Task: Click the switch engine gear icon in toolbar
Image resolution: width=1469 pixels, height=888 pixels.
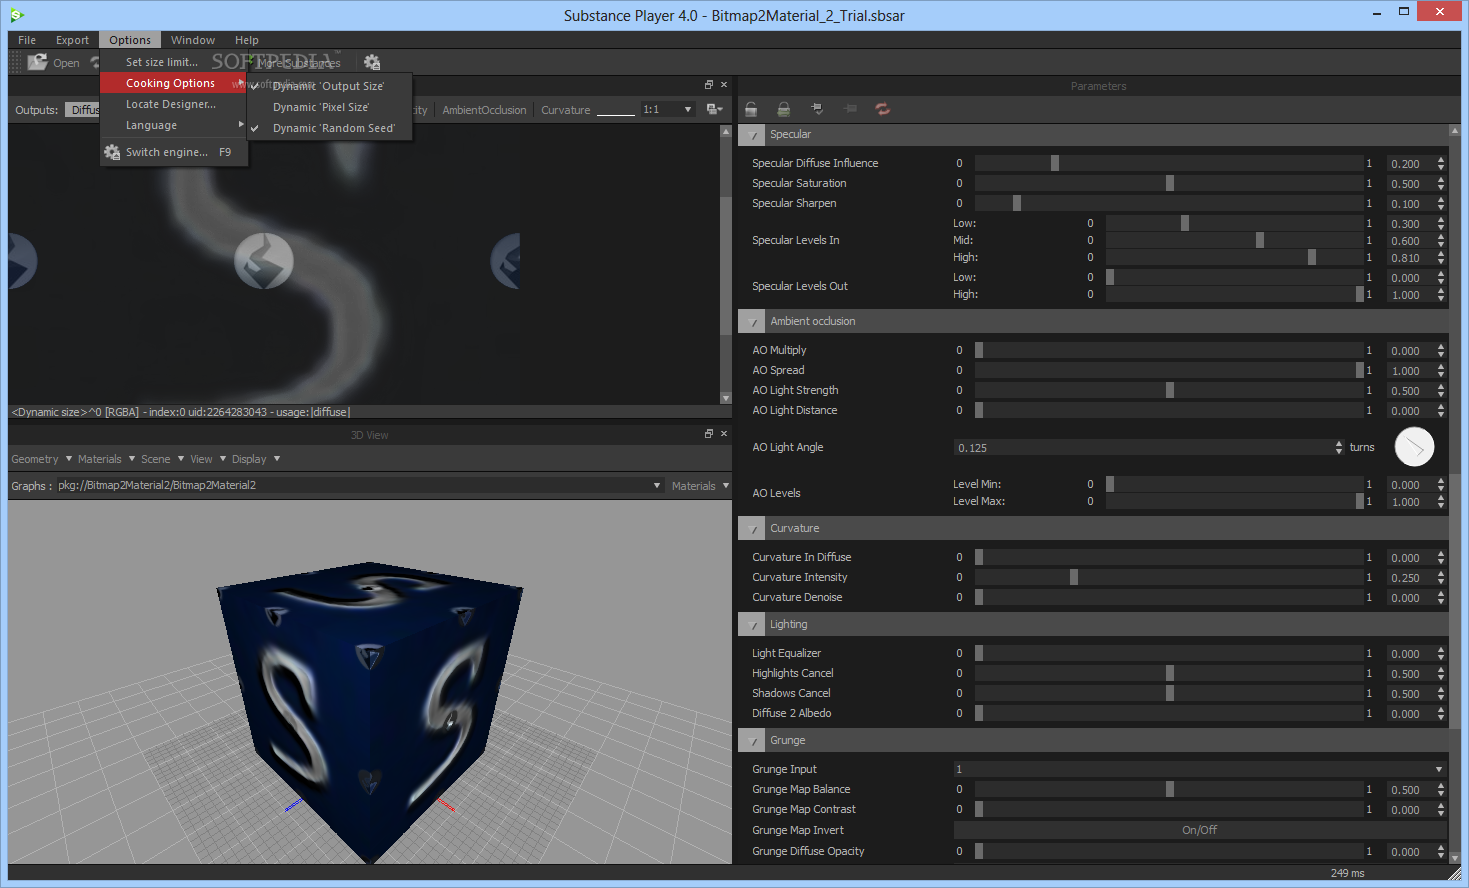Action: click(x=372, y=62)
